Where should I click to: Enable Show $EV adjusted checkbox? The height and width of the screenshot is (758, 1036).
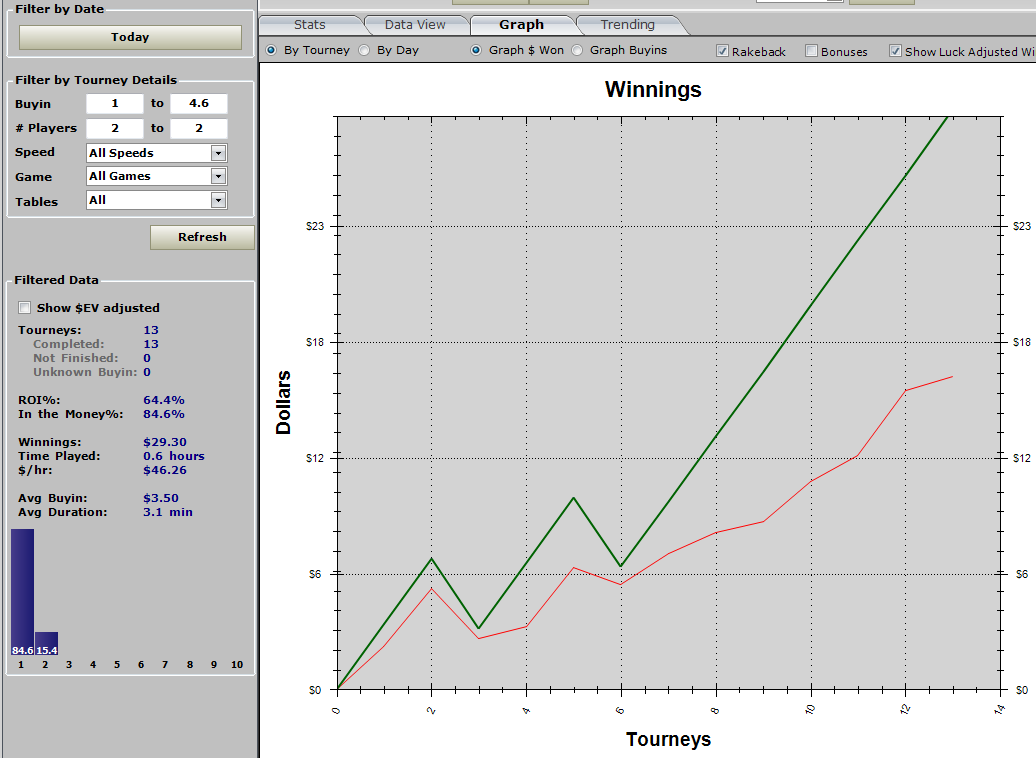pos(25,308)
